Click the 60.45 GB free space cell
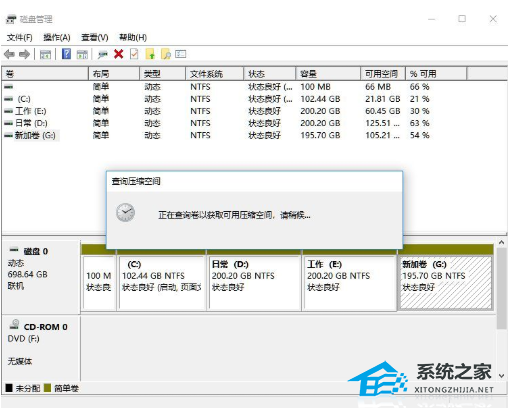Viewport: 509px width, 408px height. (382, 111)
